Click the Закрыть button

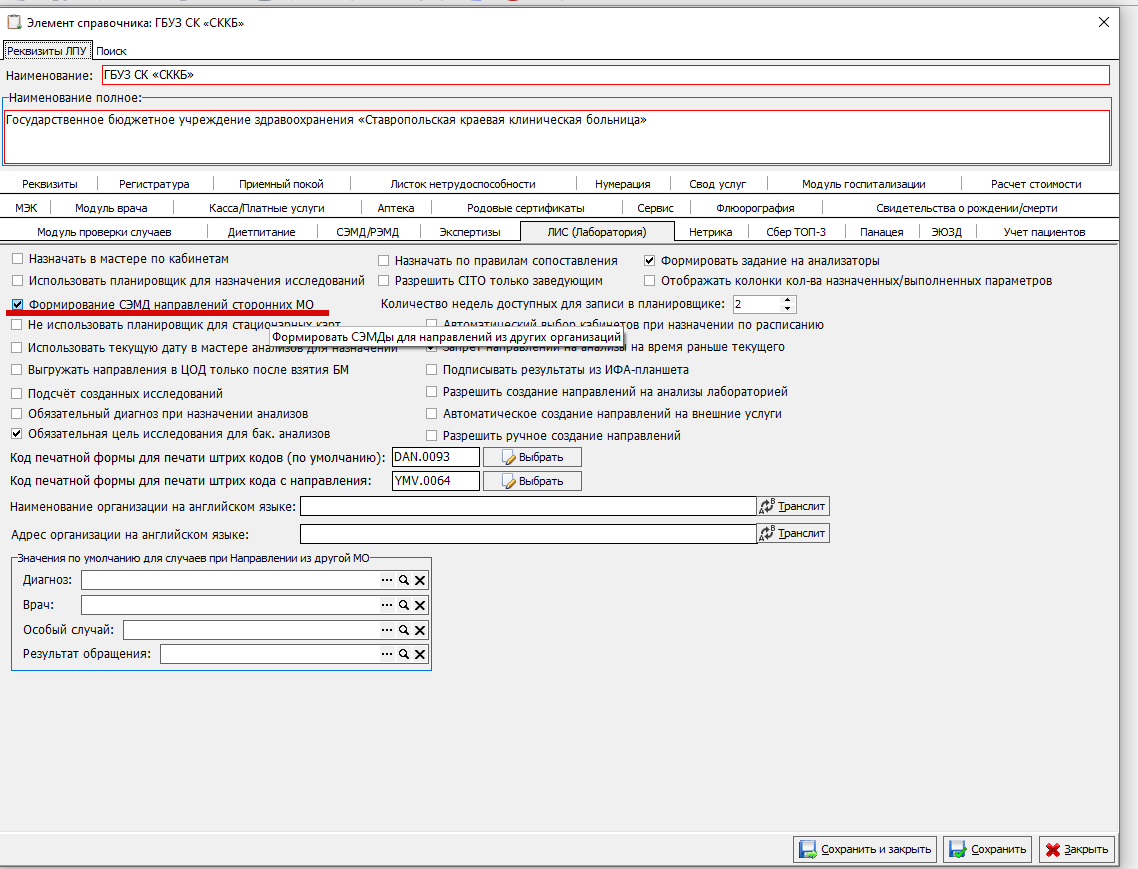tap(1077, 849)
